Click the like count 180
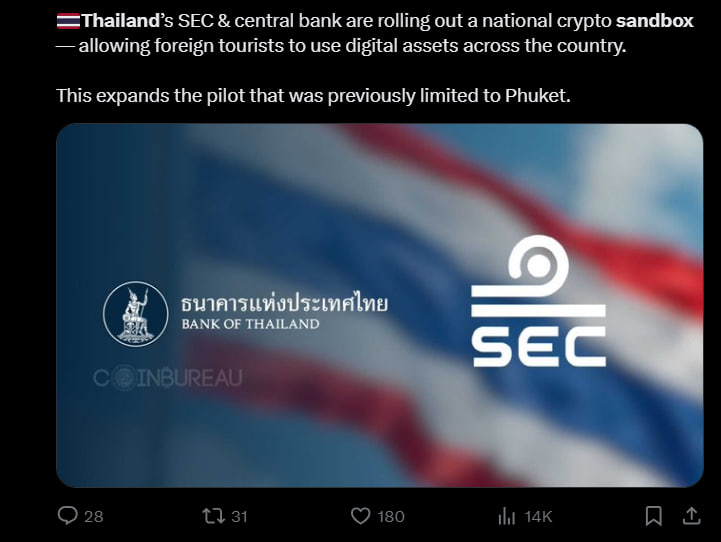Screen dimensions: 721x542 [391, 516]
